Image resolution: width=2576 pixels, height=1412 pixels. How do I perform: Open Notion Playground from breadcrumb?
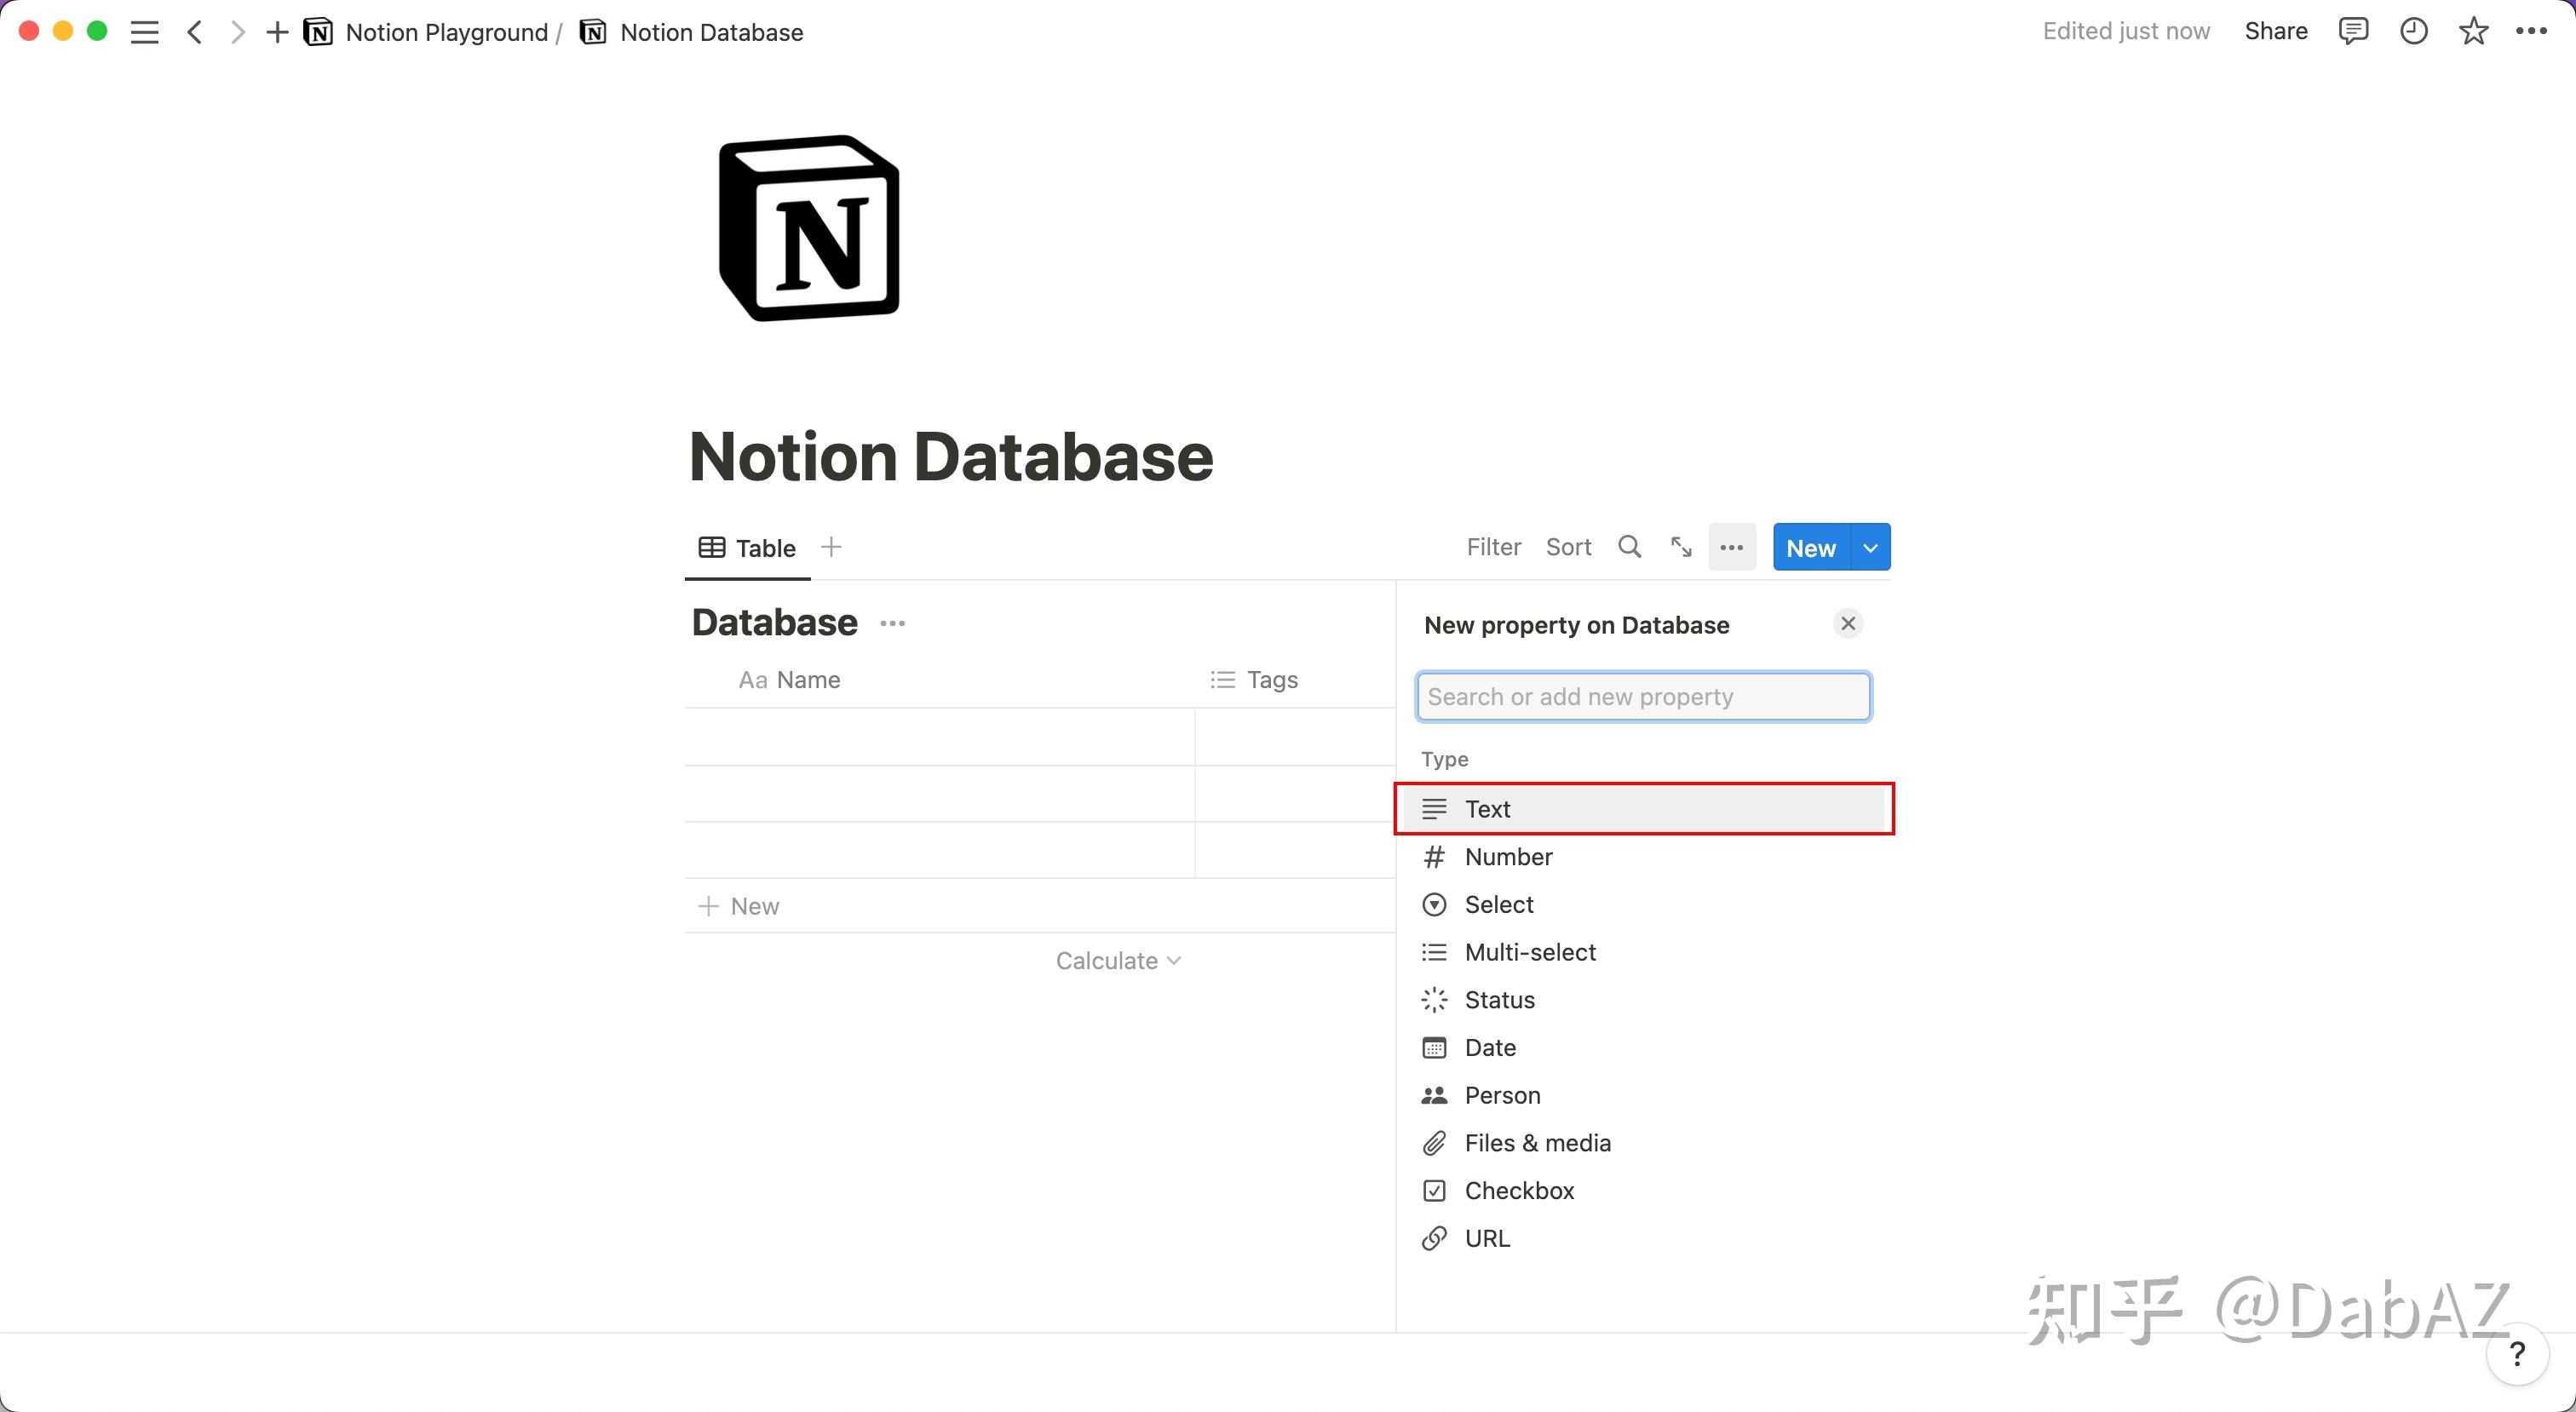(447, 31)
